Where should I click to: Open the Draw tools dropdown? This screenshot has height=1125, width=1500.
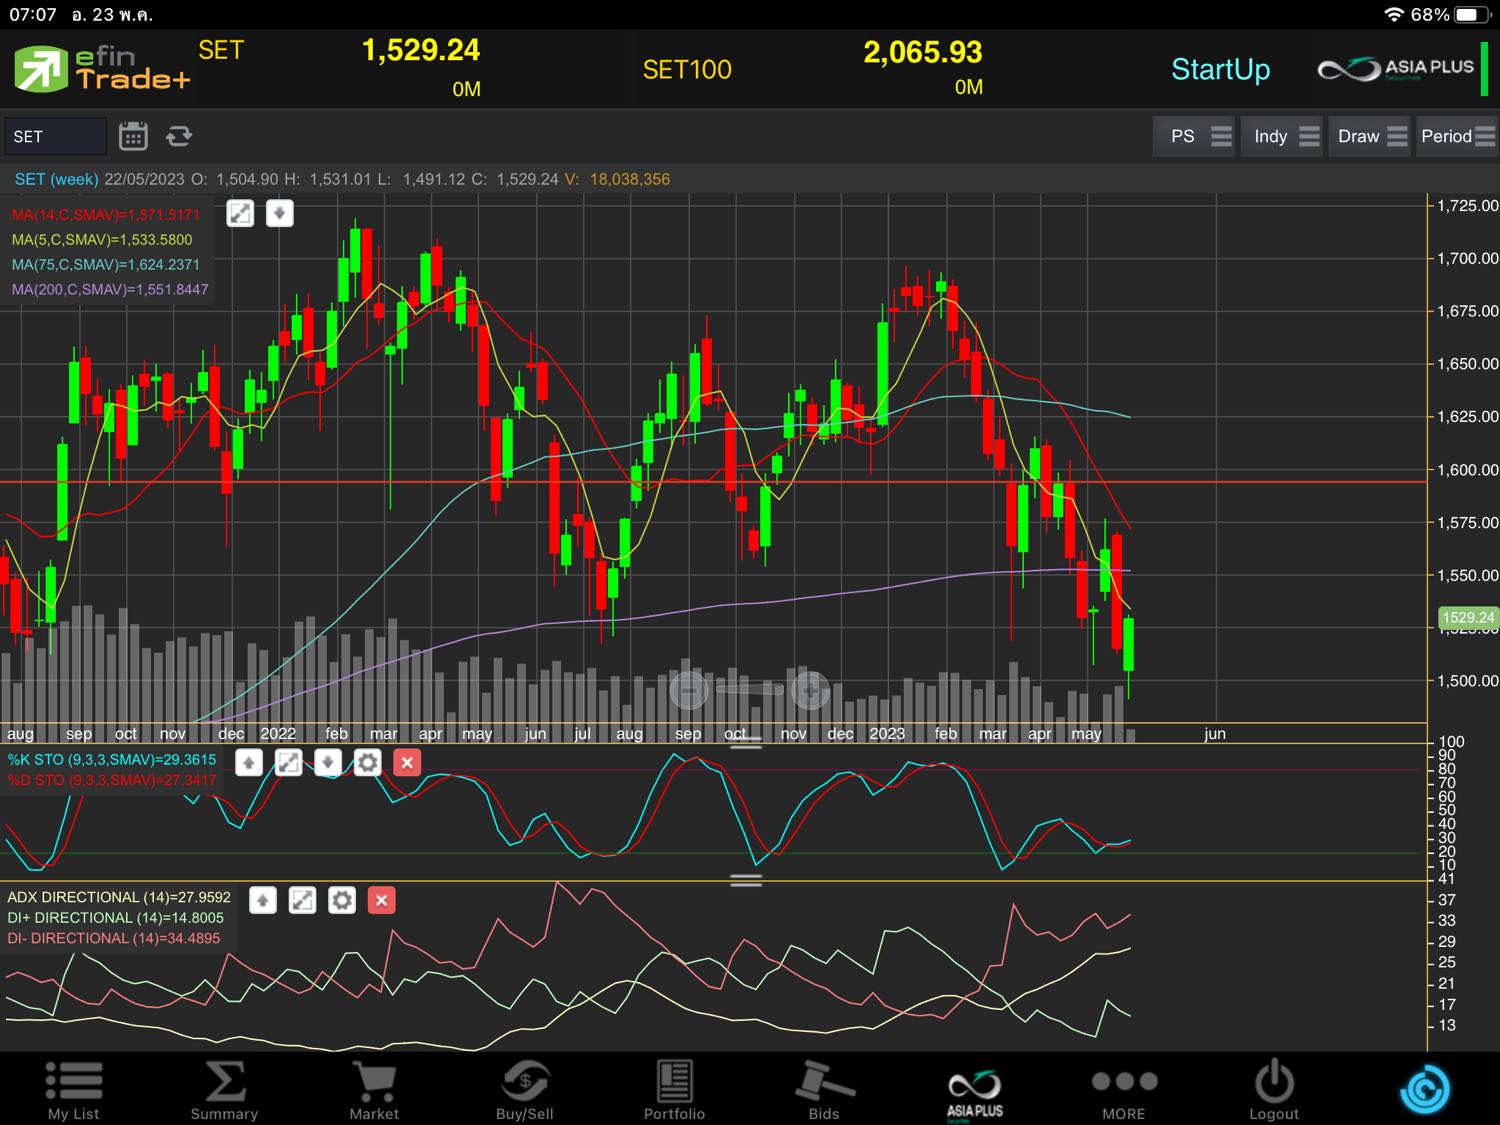click(1371, 136)
